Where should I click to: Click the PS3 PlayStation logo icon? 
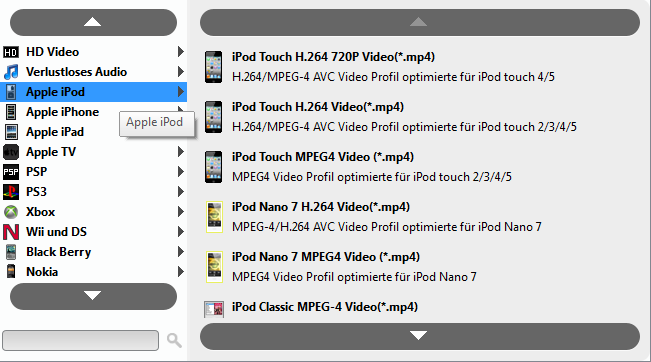click(x=11, y=192)
